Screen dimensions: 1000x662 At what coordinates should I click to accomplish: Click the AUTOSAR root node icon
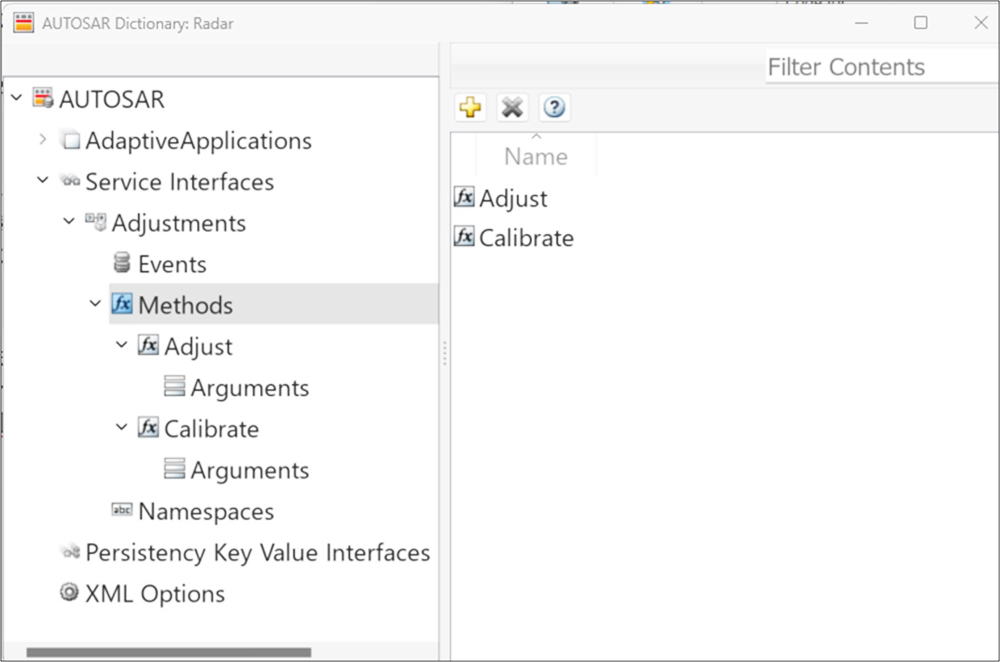pyautogui.click(x=43, y=98)
